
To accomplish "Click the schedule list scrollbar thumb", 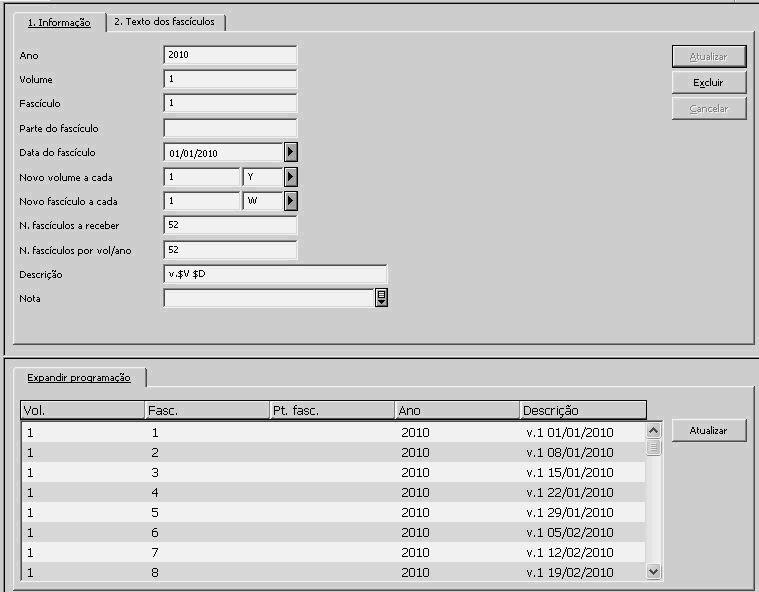I will click(653, 447).
